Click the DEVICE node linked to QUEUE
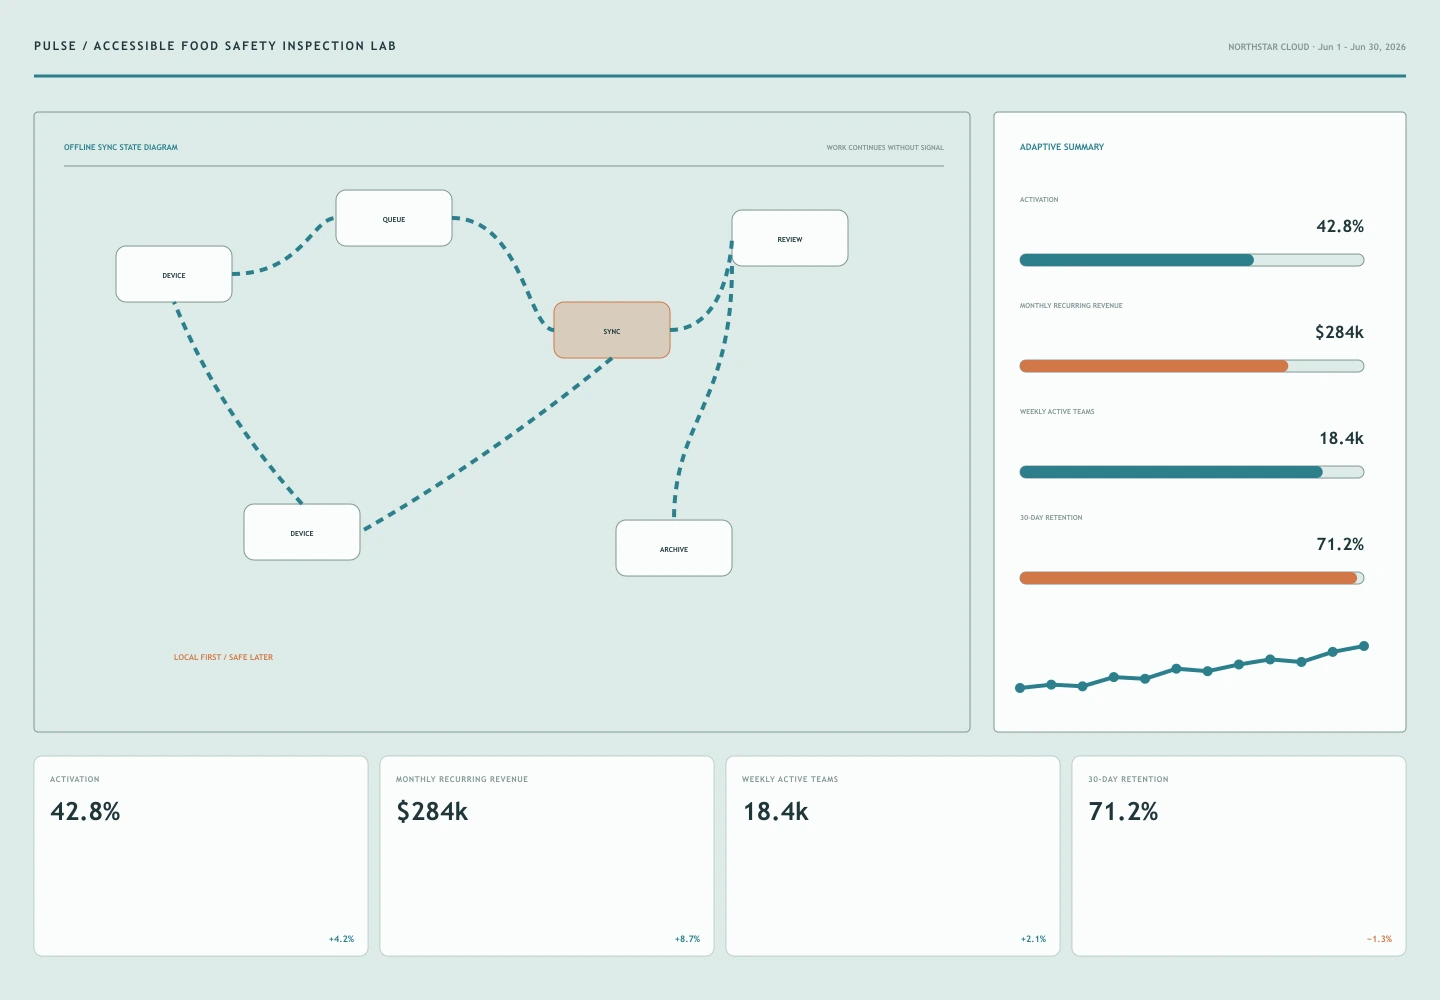Viewport: 1440px width, 1000px height. pyautogui.click(x=174, y=274)
